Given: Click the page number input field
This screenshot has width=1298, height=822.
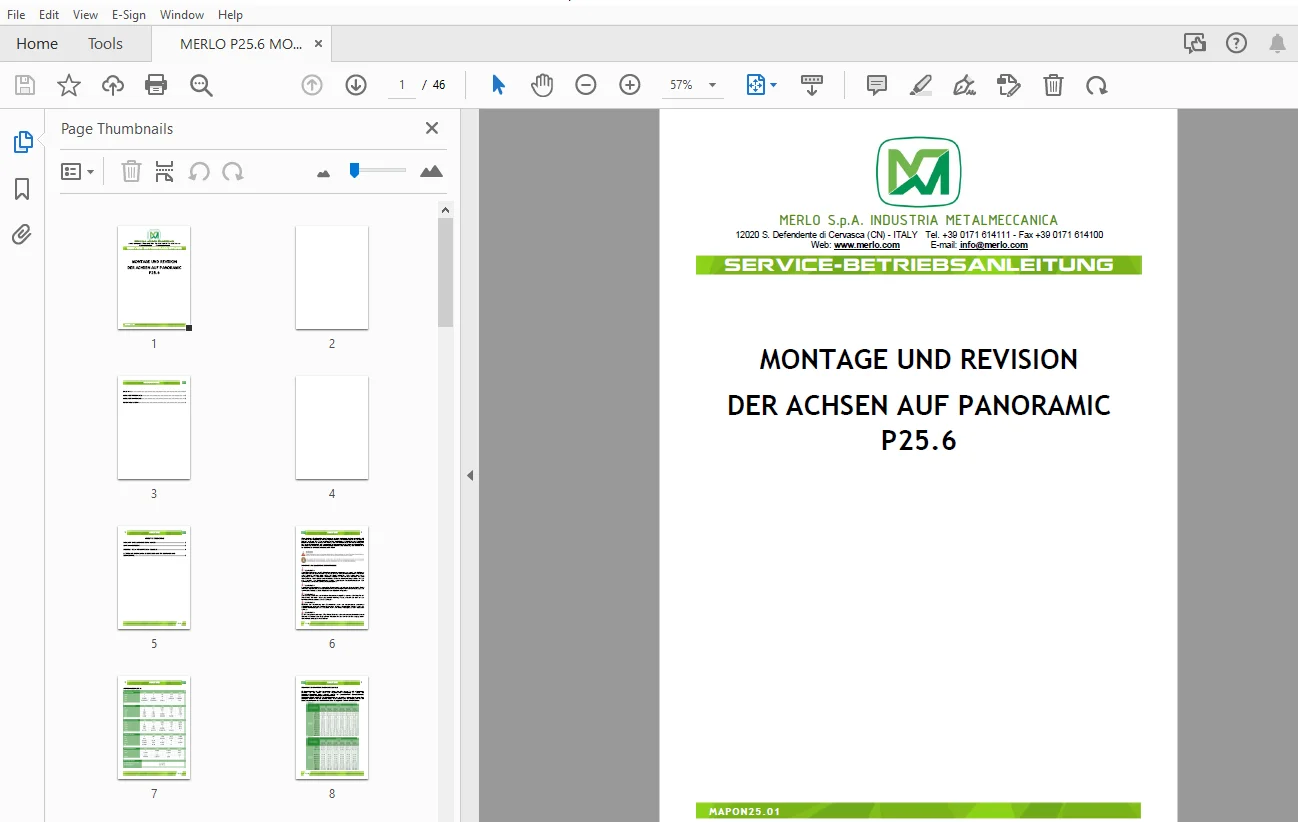Looking at the screenshot, I should [401, 85].
